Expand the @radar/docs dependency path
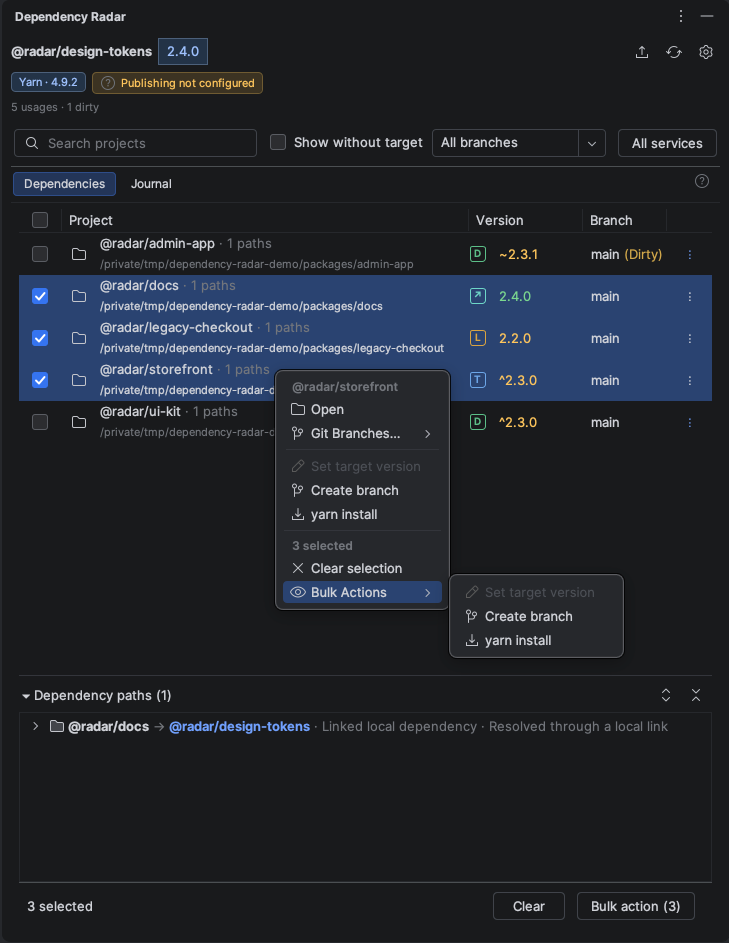 click(35, 726)
